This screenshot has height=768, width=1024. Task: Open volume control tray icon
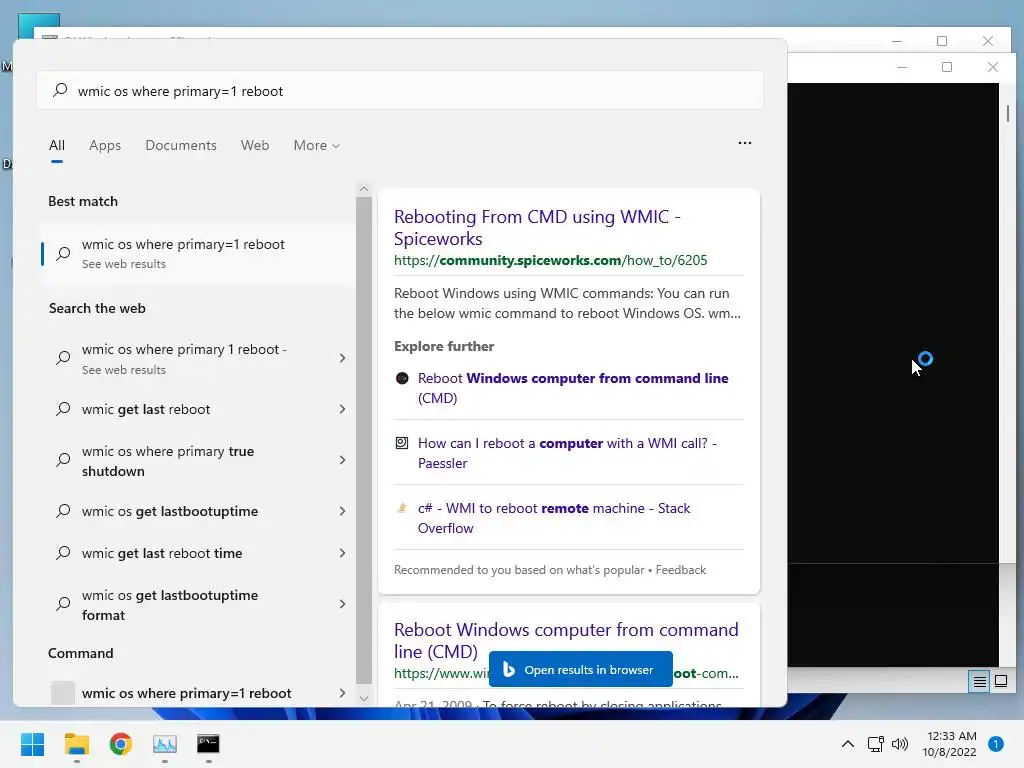900,744
